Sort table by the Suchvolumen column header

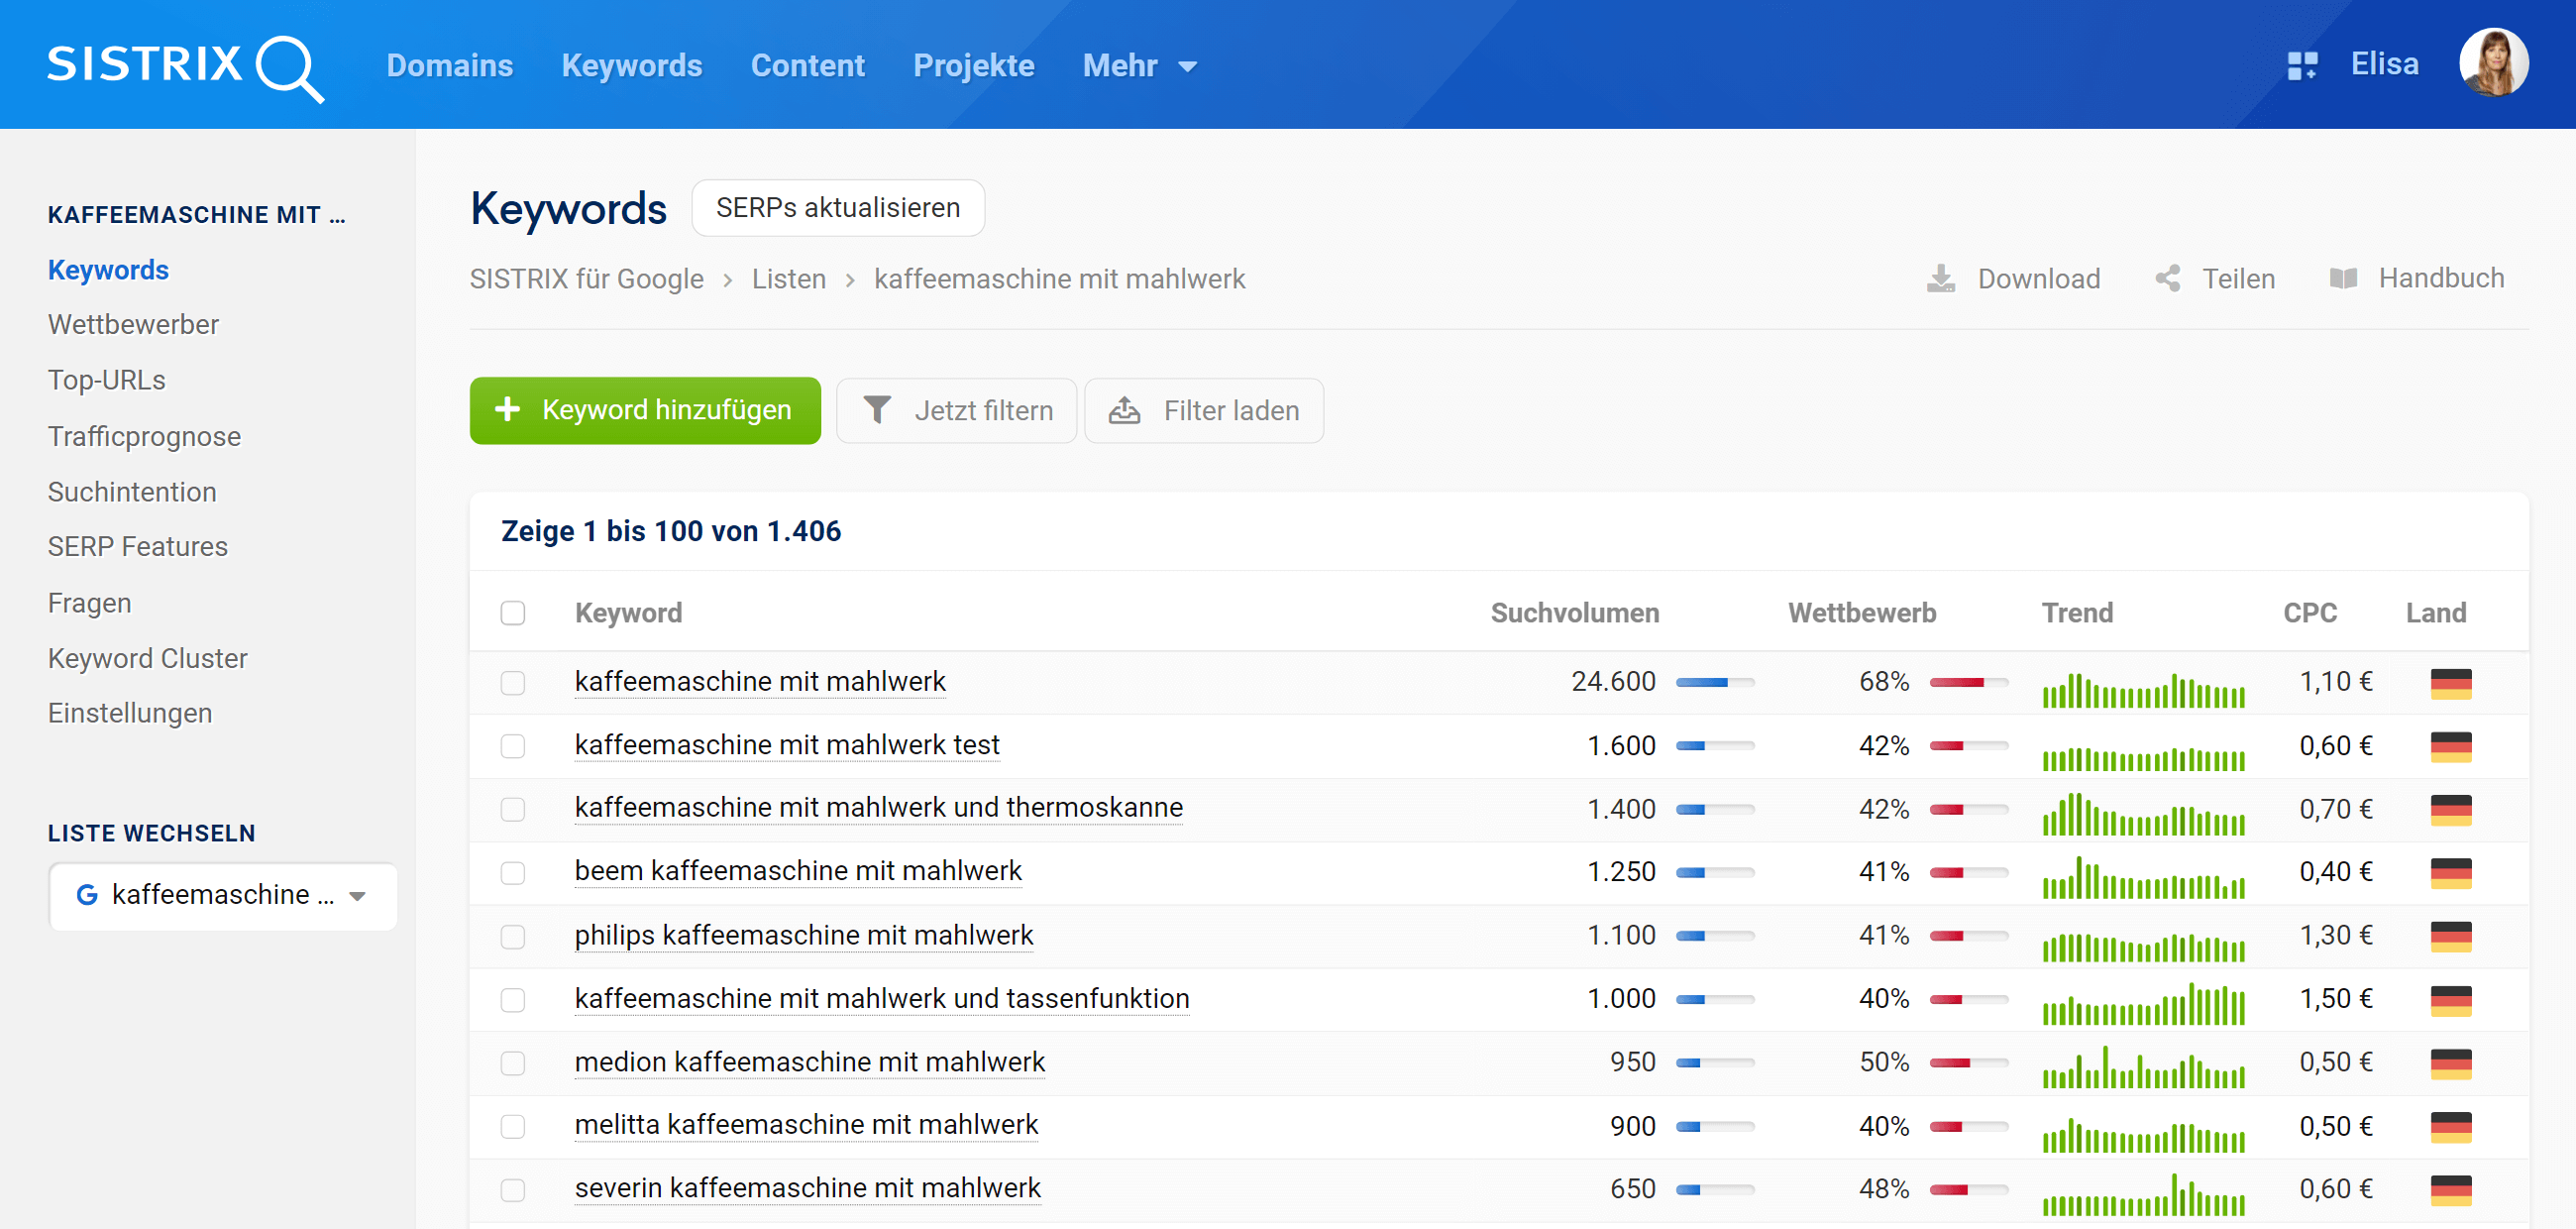1574,613
